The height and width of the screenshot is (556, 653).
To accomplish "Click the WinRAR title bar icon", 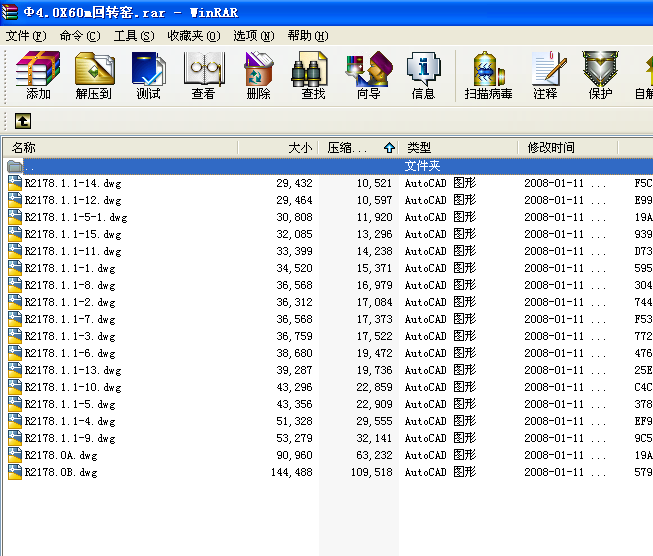I will [10, 12].
